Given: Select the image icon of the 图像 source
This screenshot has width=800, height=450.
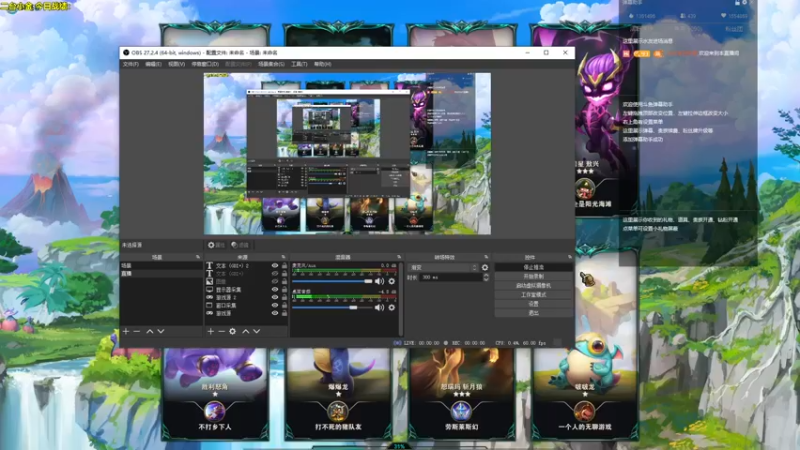Looking at the screenshot, I should (x=209, y=281).
